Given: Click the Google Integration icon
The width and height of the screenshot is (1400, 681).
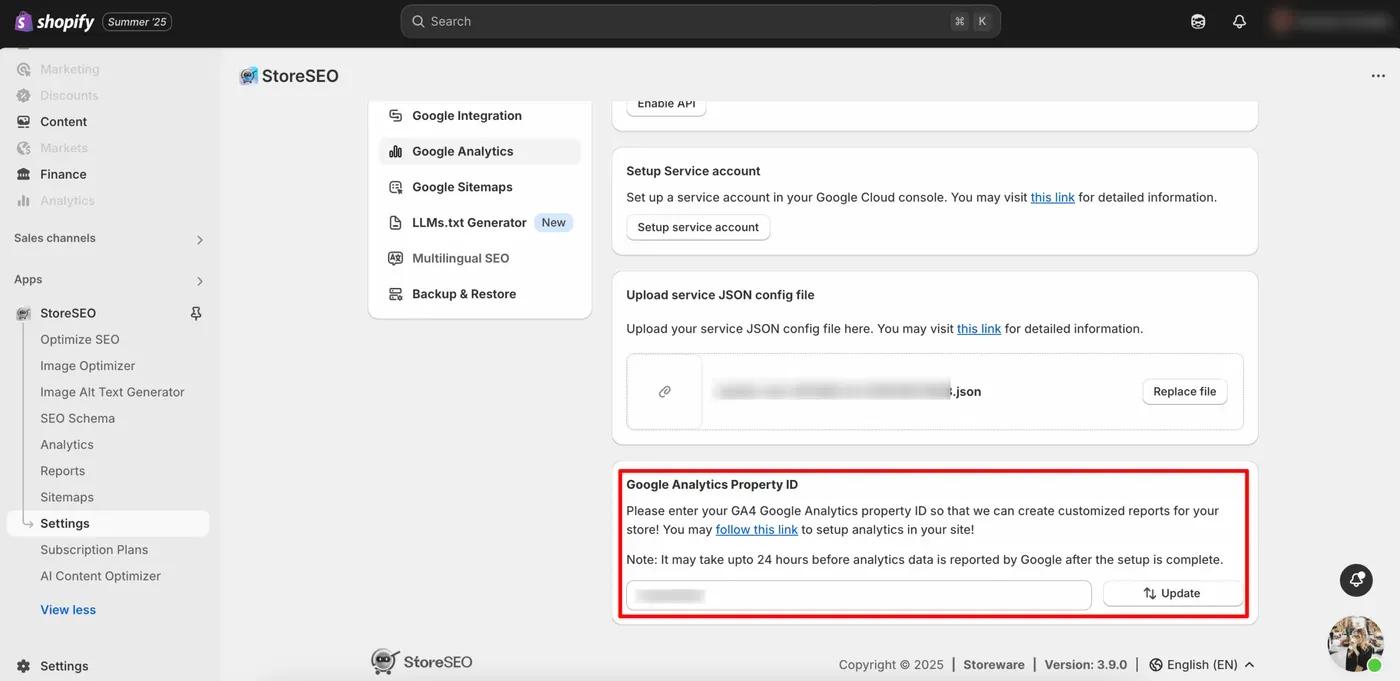Looking at the screenshot, I should (x=396, y=116).
